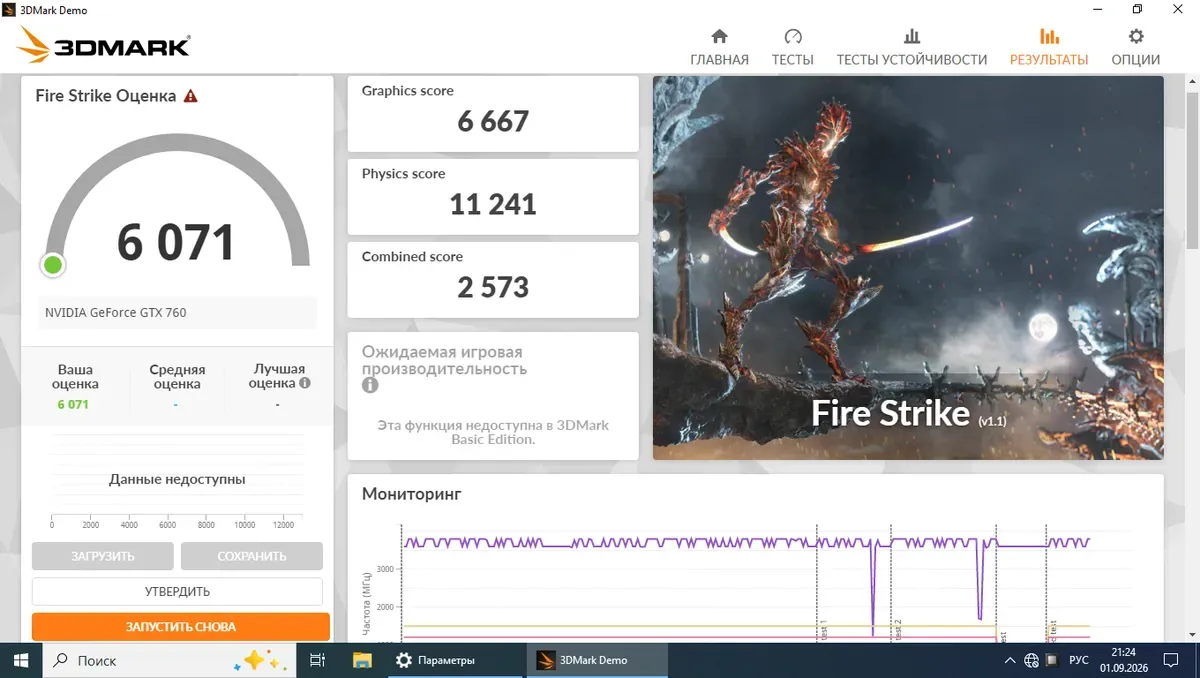Click info icon under Ожидаемая игровая производительность
The image size is (1200, 678).
pyautogui.click(x=370, y=385)
